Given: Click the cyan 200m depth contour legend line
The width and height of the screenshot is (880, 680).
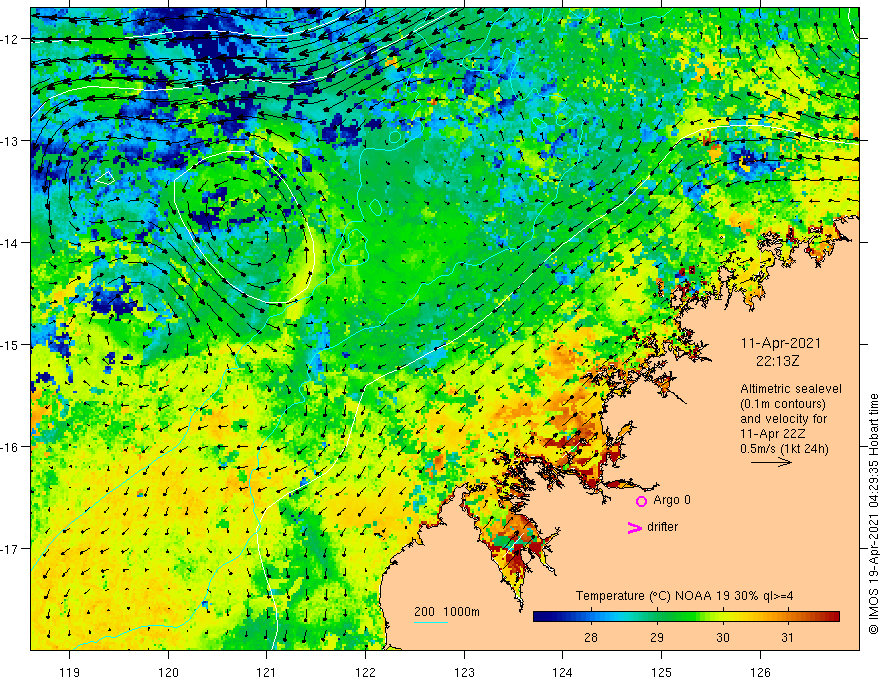Looking at the screenshot, I should click(430, 622).
